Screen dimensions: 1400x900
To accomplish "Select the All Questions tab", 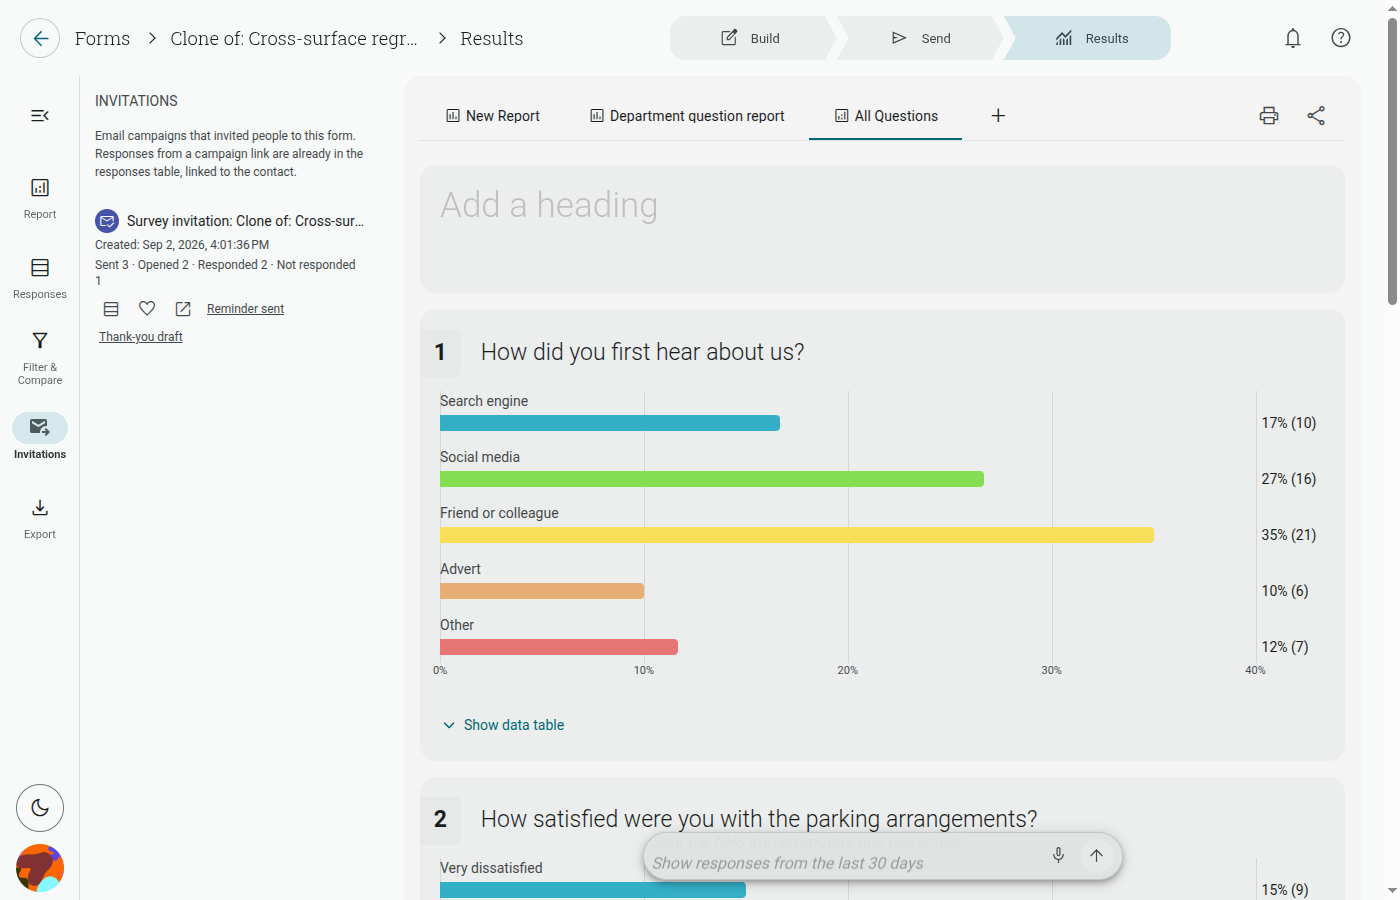I will 886,116.
